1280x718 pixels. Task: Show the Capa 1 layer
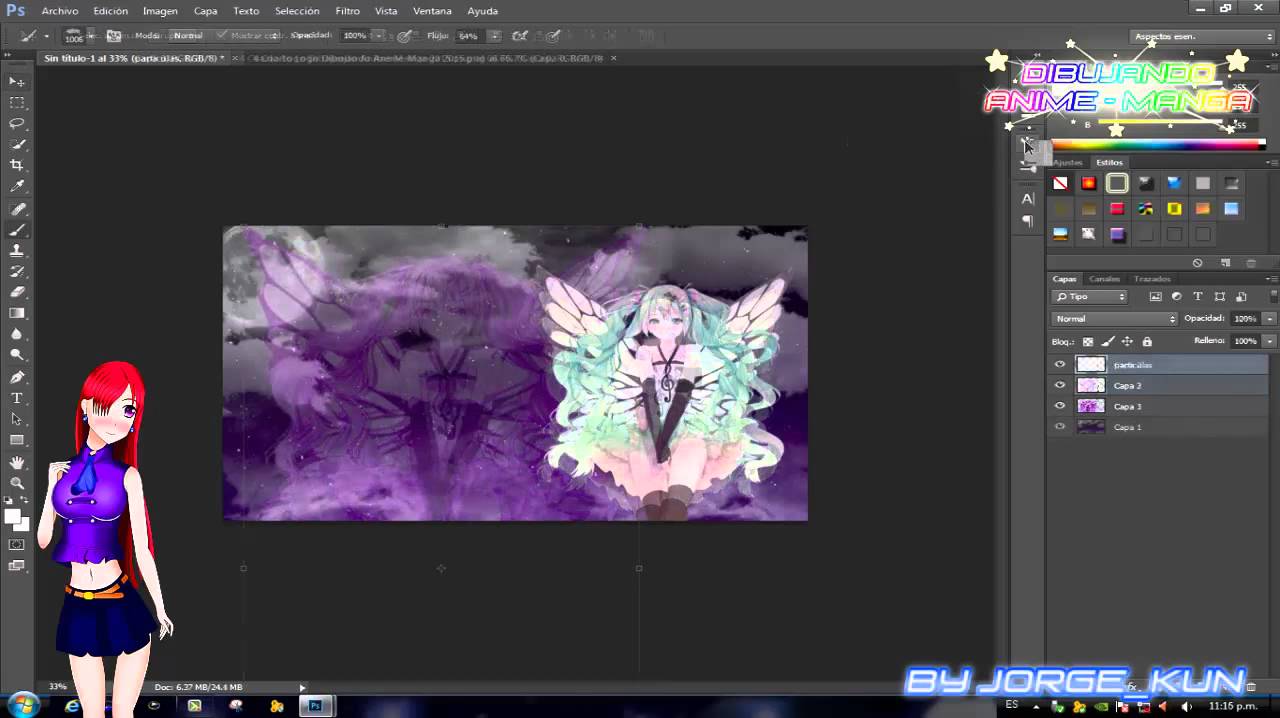pos(1060,427)
